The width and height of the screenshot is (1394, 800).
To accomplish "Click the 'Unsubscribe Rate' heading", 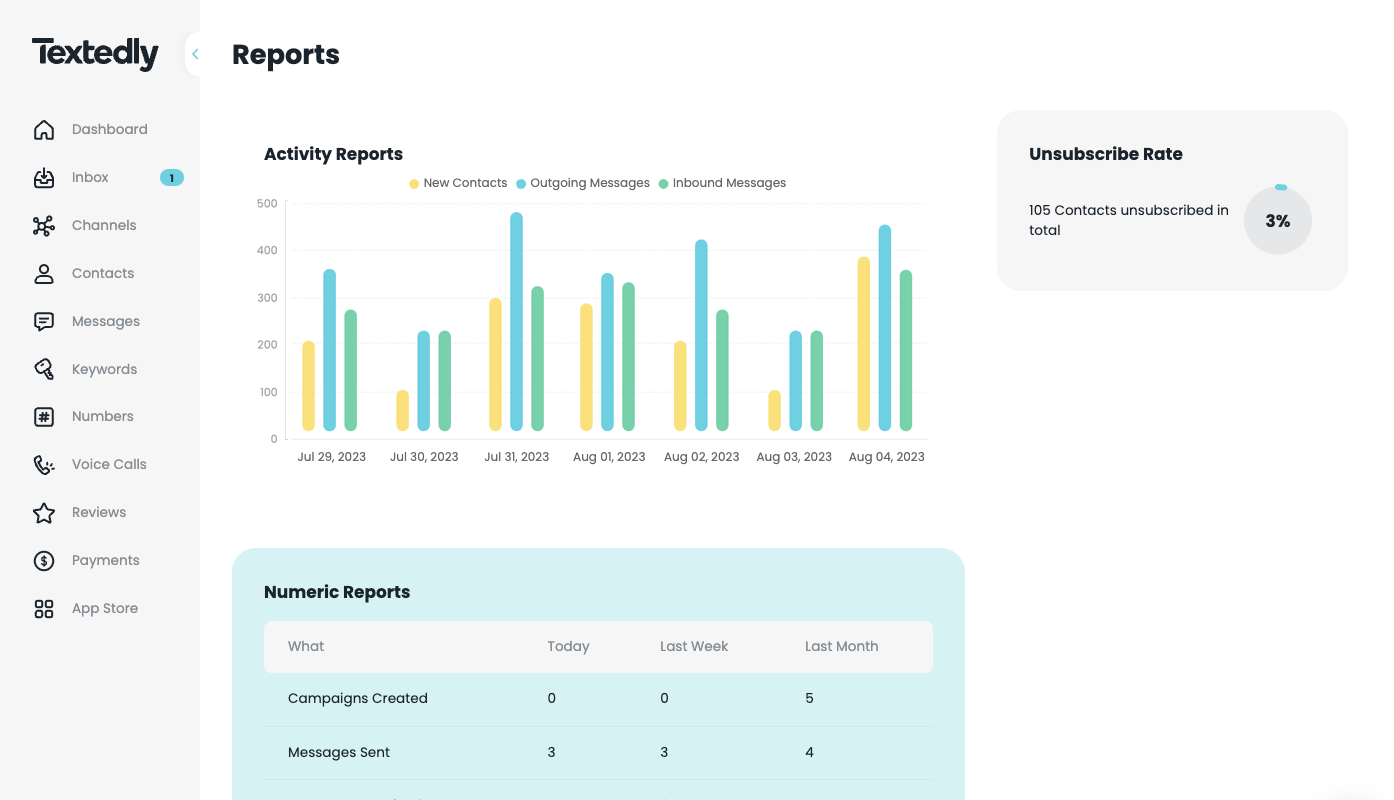I will (x=1106, y=154).
